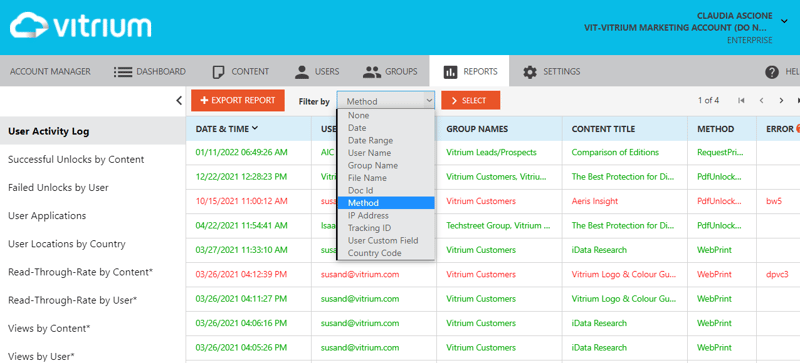Viewport: 800px width, 363px height.
Task: Click the dpvc3 error code
Action: point(777,274)
